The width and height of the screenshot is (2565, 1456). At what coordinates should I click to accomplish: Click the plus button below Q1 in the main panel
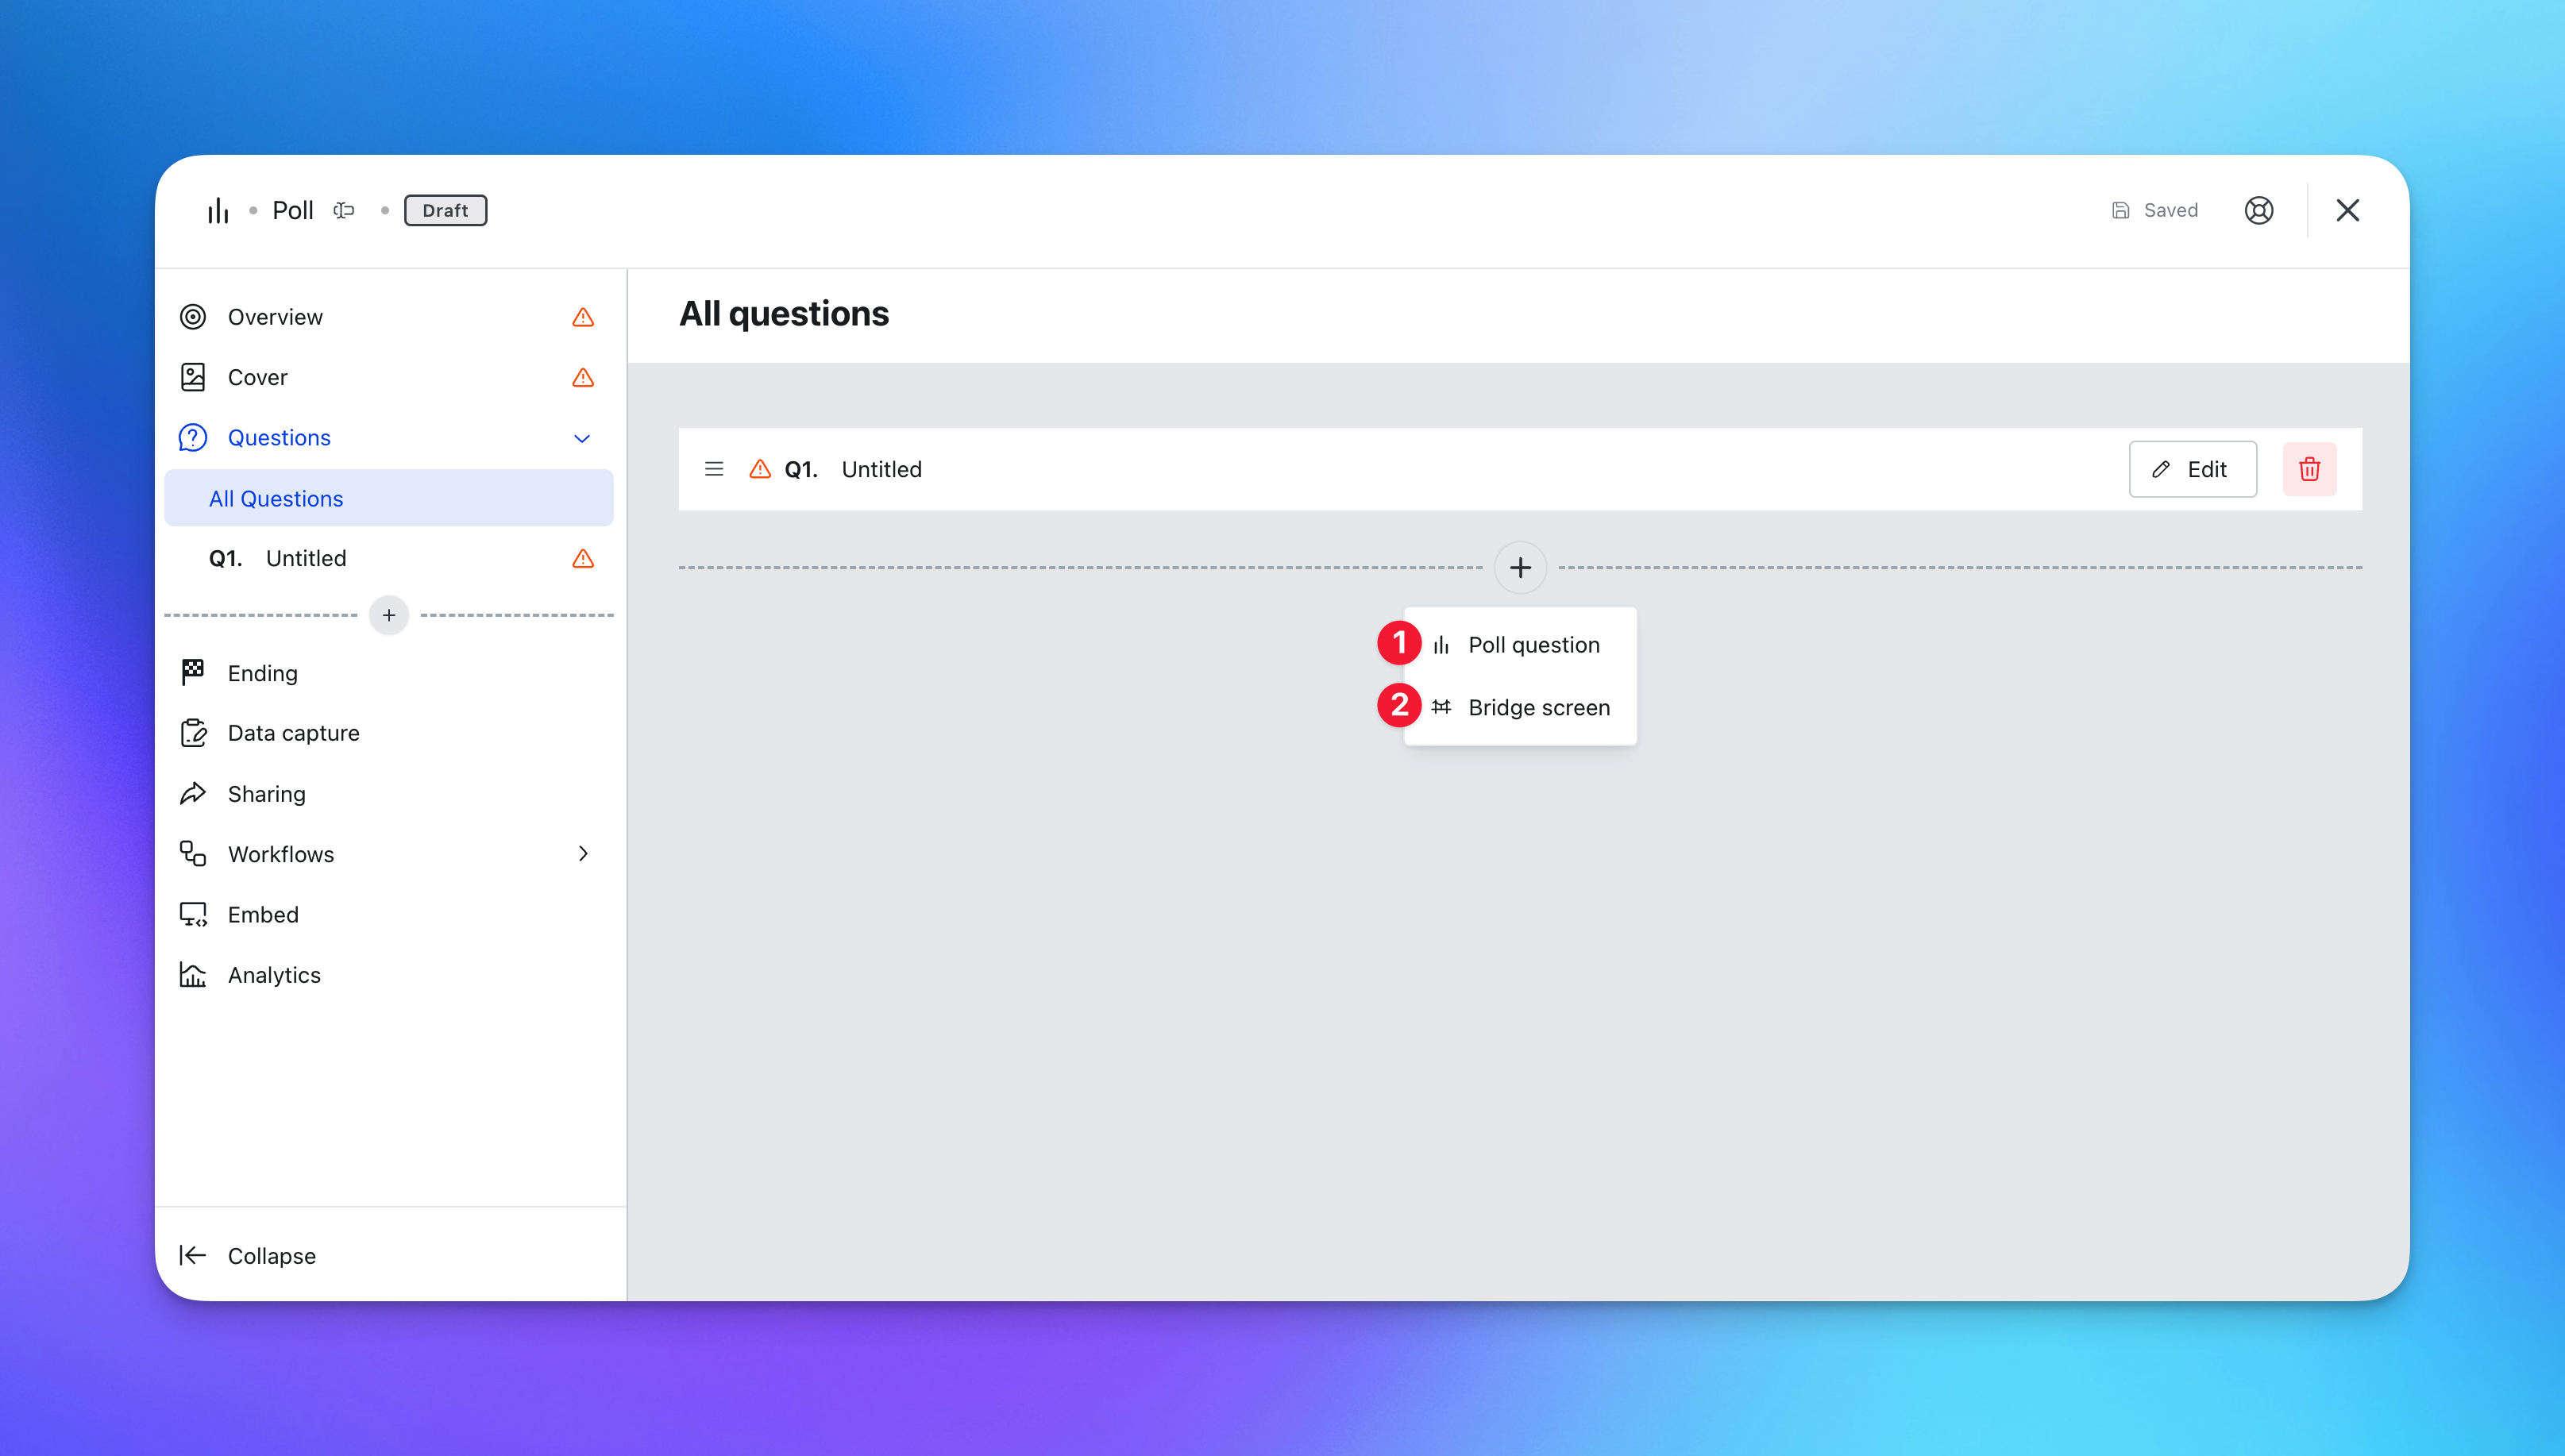tap(1520, 568)
